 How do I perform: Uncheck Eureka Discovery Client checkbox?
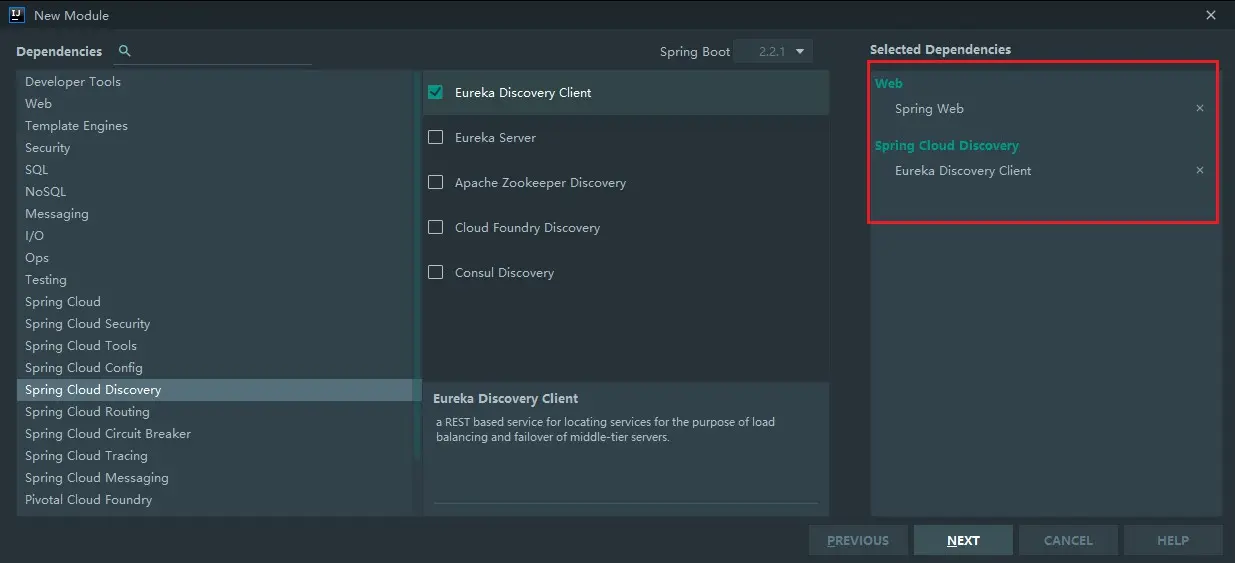coord(436,92)
